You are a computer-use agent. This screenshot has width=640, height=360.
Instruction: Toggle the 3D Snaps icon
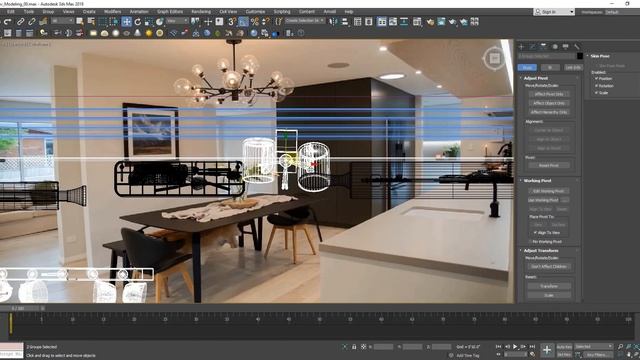coord(232,22)
